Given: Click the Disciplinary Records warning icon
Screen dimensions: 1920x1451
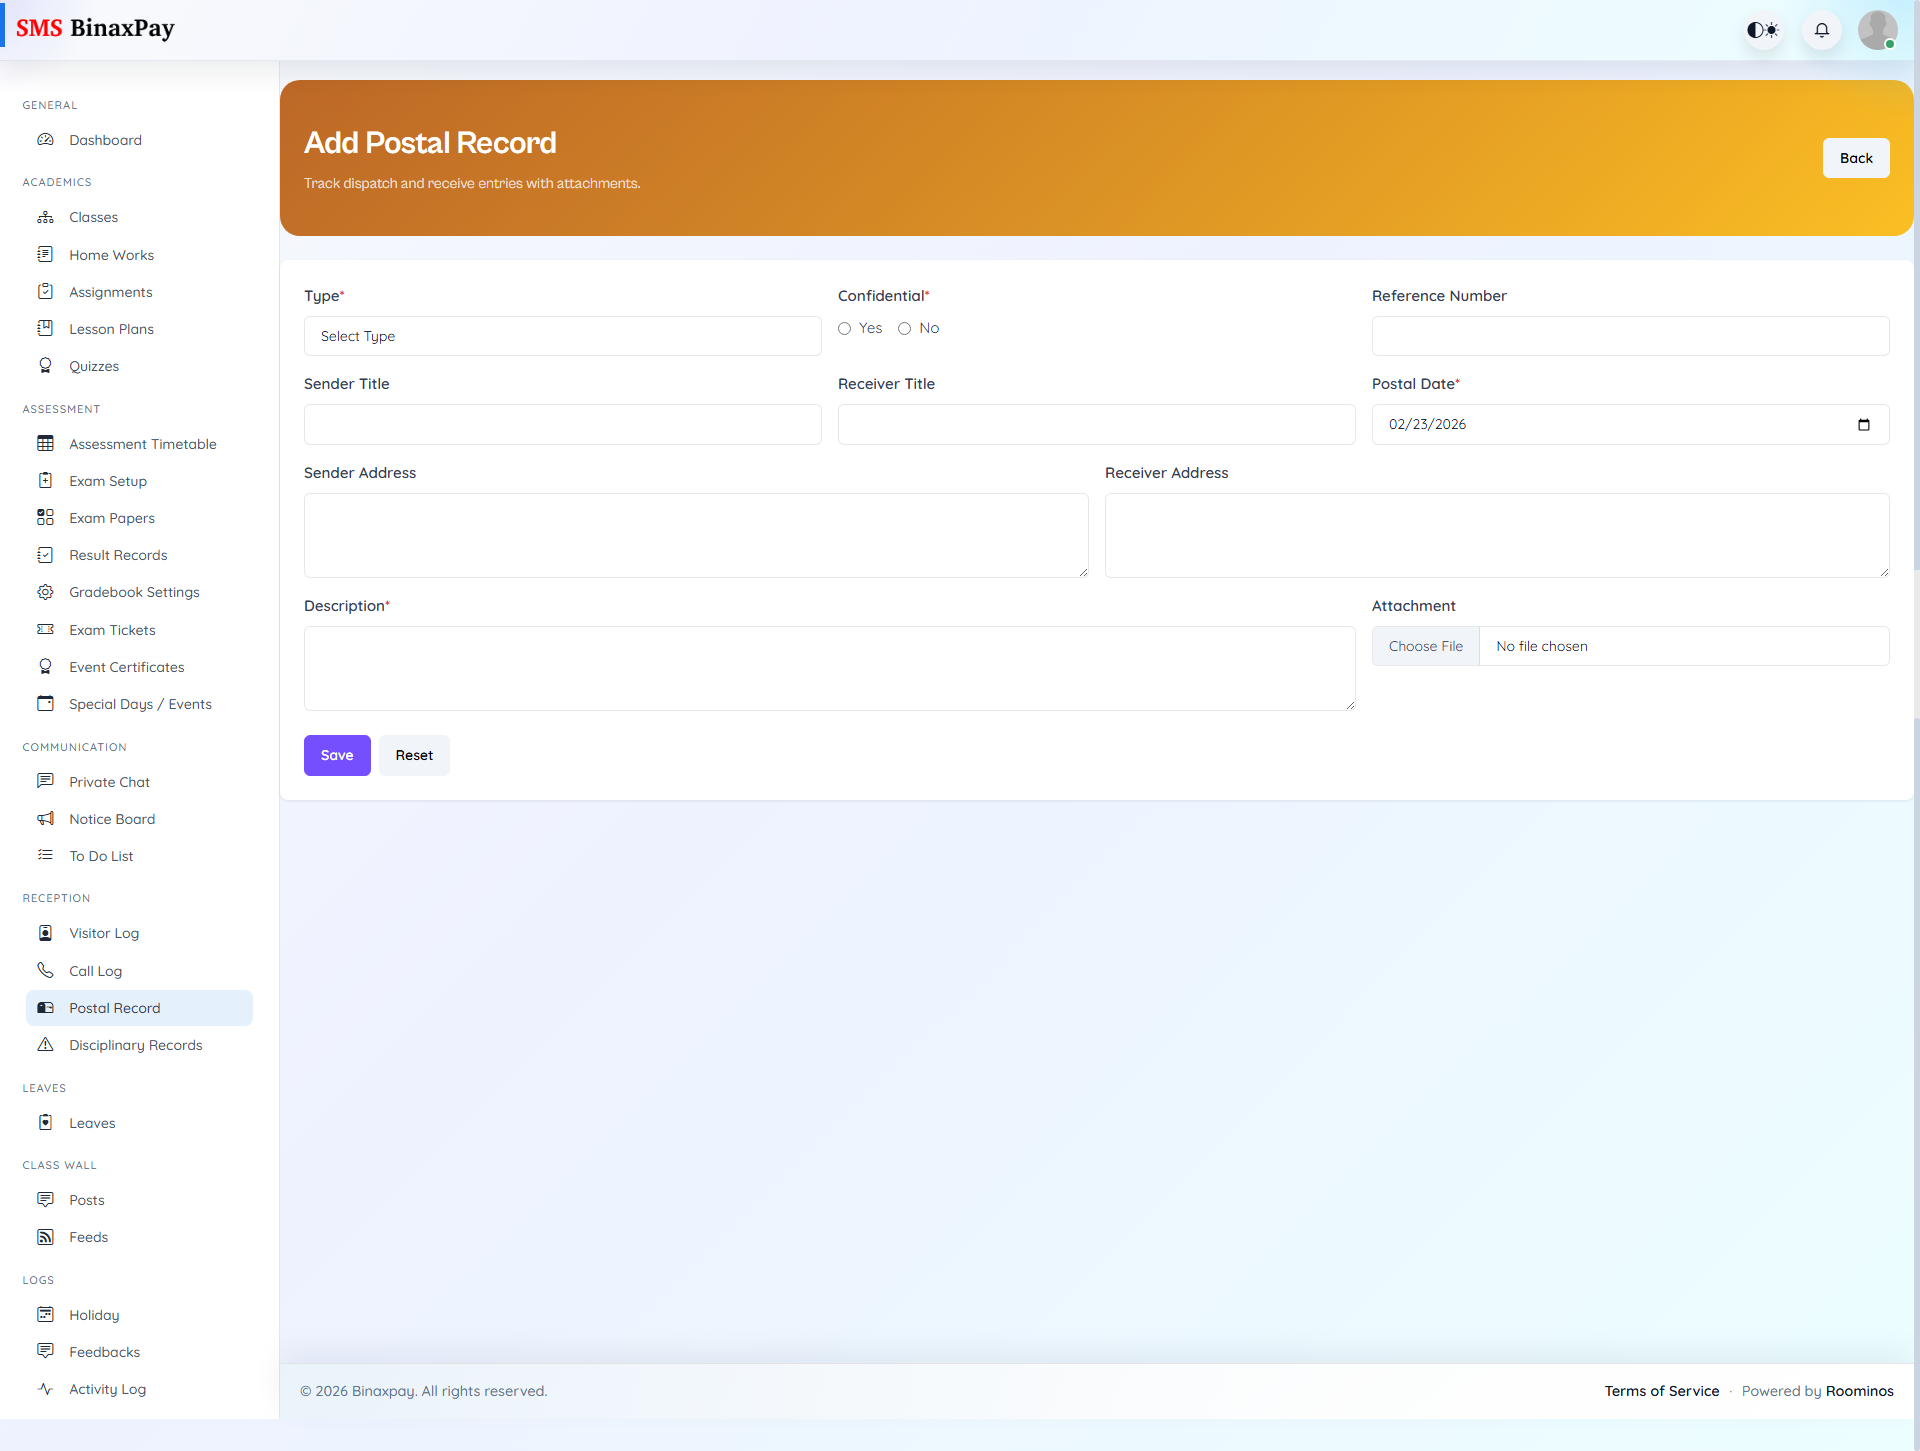Looking at the screenshot, I should 46,1044.
